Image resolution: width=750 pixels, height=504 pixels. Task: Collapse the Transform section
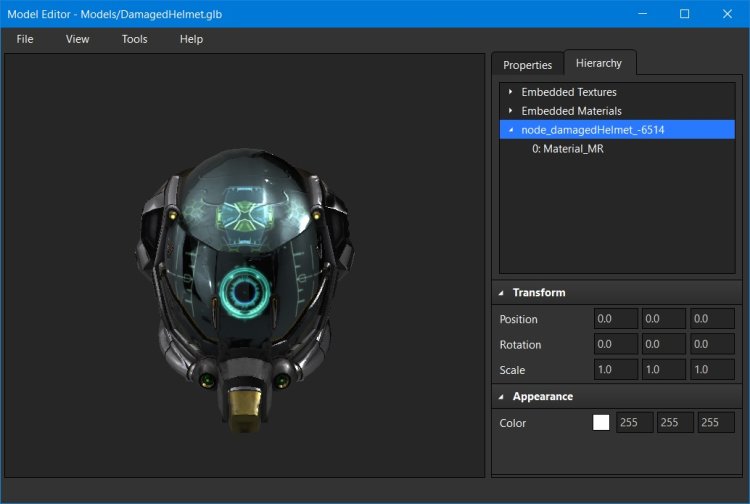[502, 293]
